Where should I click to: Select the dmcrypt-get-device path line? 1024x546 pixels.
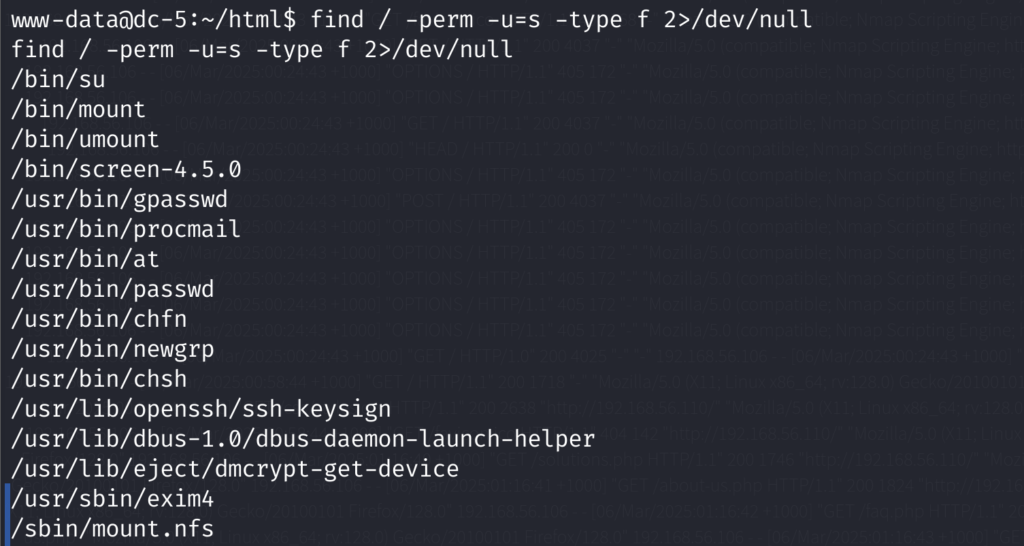(x=235, y=470)
